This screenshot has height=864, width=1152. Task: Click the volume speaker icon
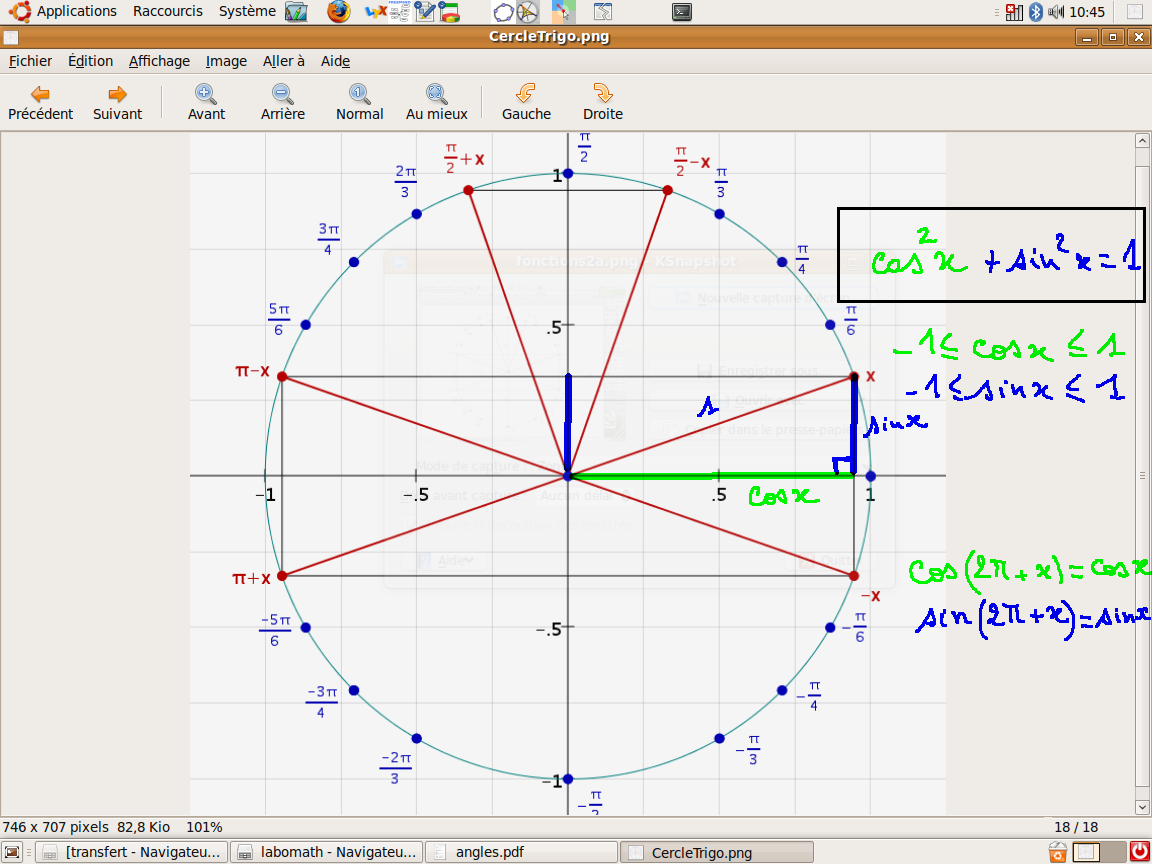pos(1056,12)
